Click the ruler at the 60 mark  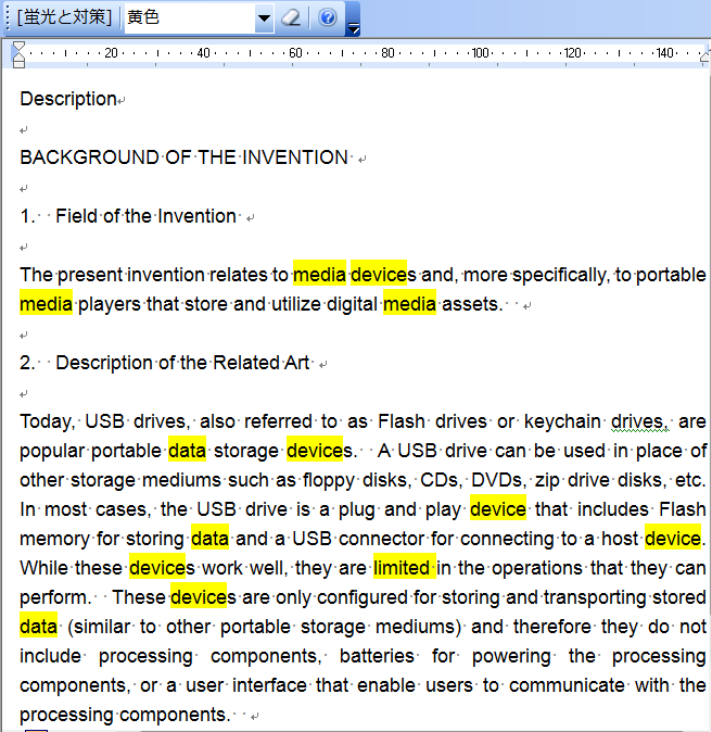[295, 53]
